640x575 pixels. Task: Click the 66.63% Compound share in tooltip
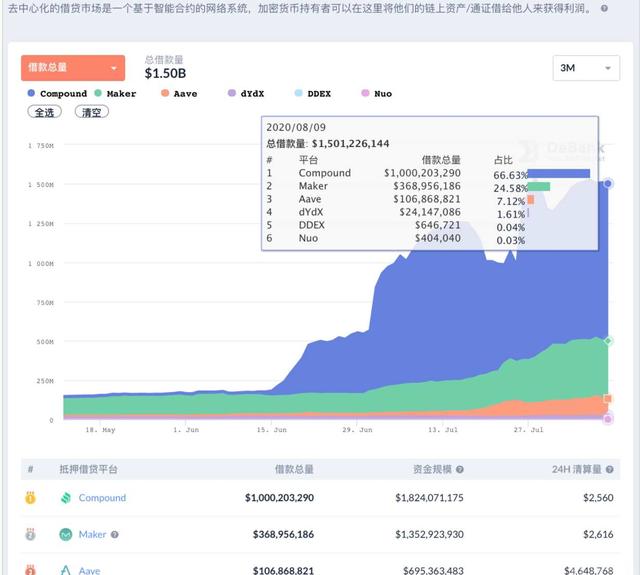click(510, 175)
